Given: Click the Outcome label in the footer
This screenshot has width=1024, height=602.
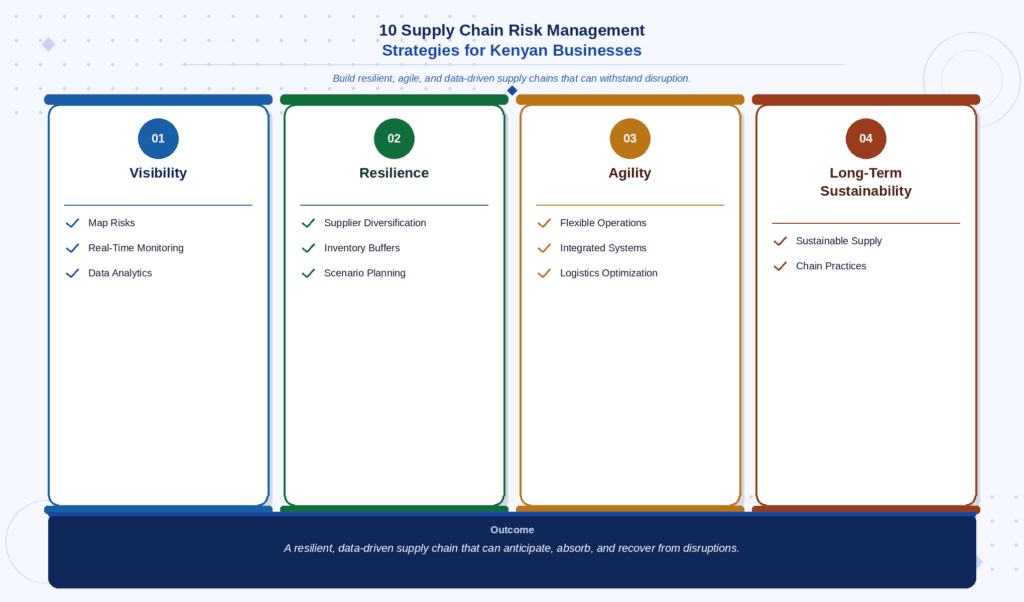Looking at the screenshot, I should [x=512, y=530].
